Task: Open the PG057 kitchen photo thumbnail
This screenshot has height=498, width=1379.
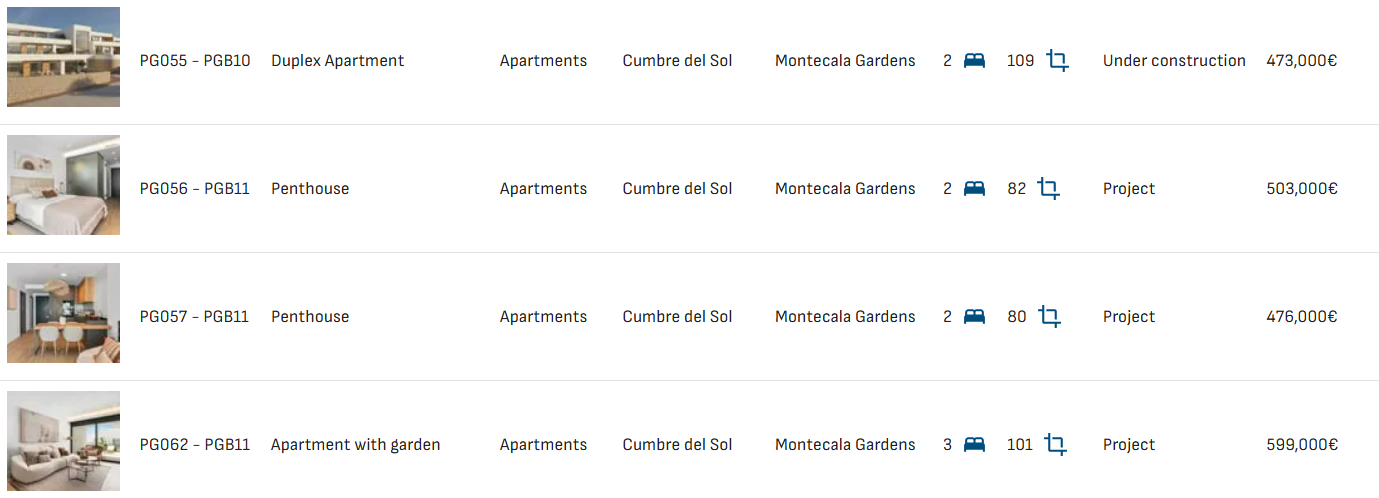Action: [63, 313]
